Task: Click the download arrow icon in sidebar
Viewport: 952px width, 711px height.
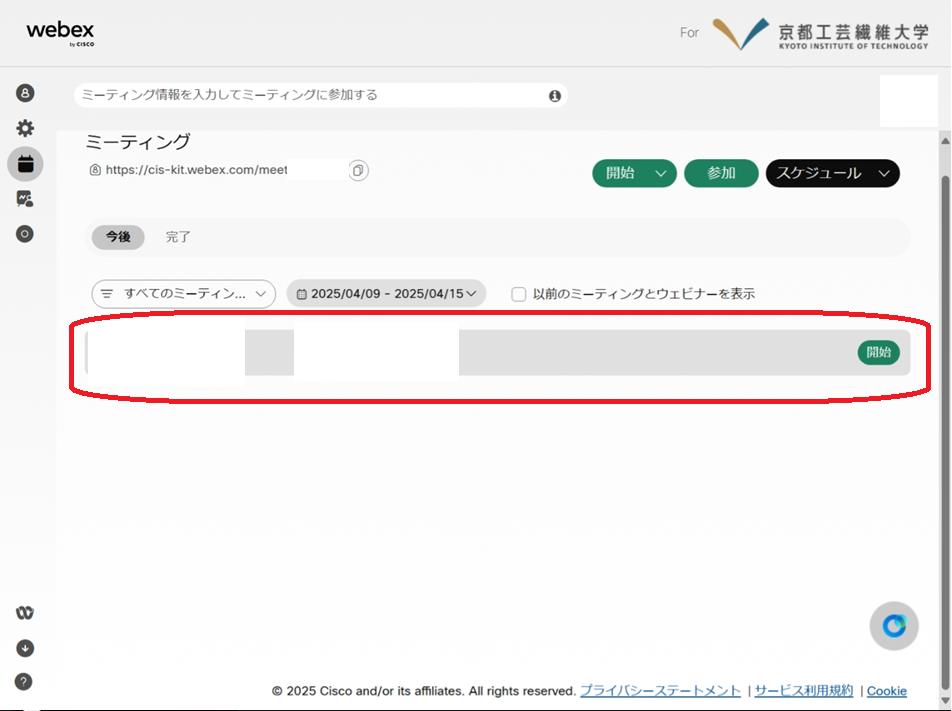Action: point(25,648)
